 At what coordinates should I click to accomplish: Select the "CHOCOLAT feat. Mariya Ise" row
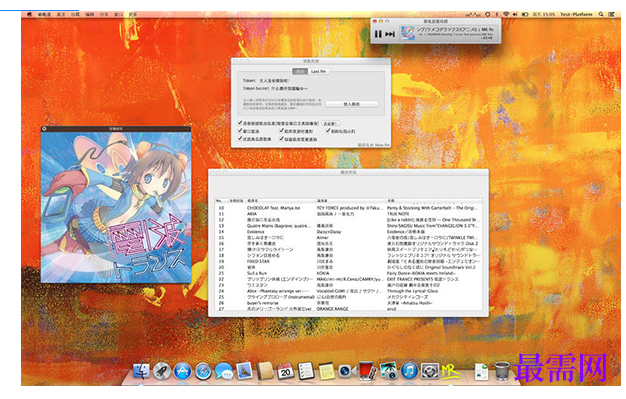[348, 208]
